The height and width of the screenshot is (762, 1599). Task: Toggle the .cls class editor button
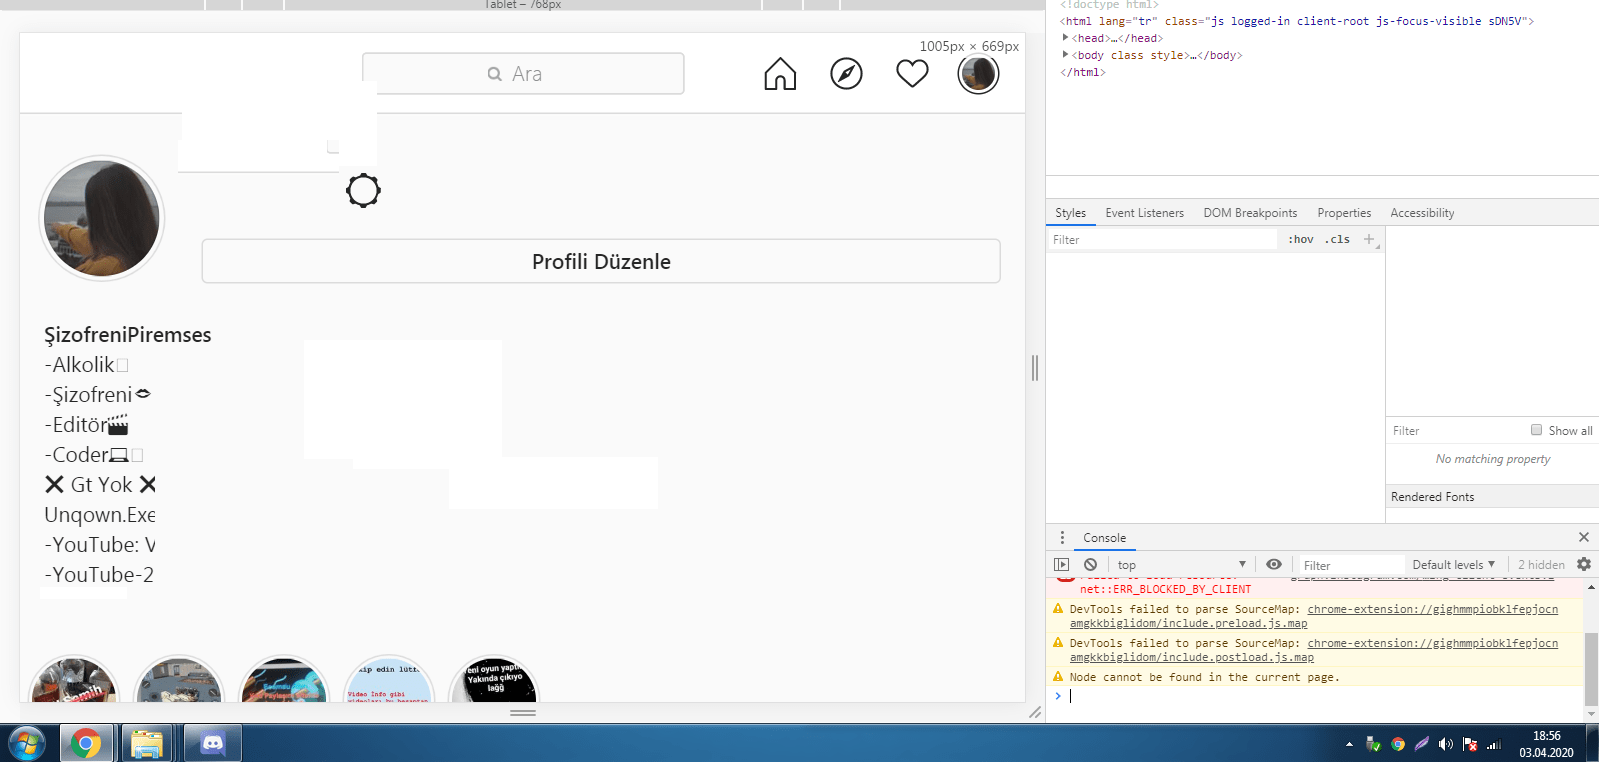(1338, 240)
